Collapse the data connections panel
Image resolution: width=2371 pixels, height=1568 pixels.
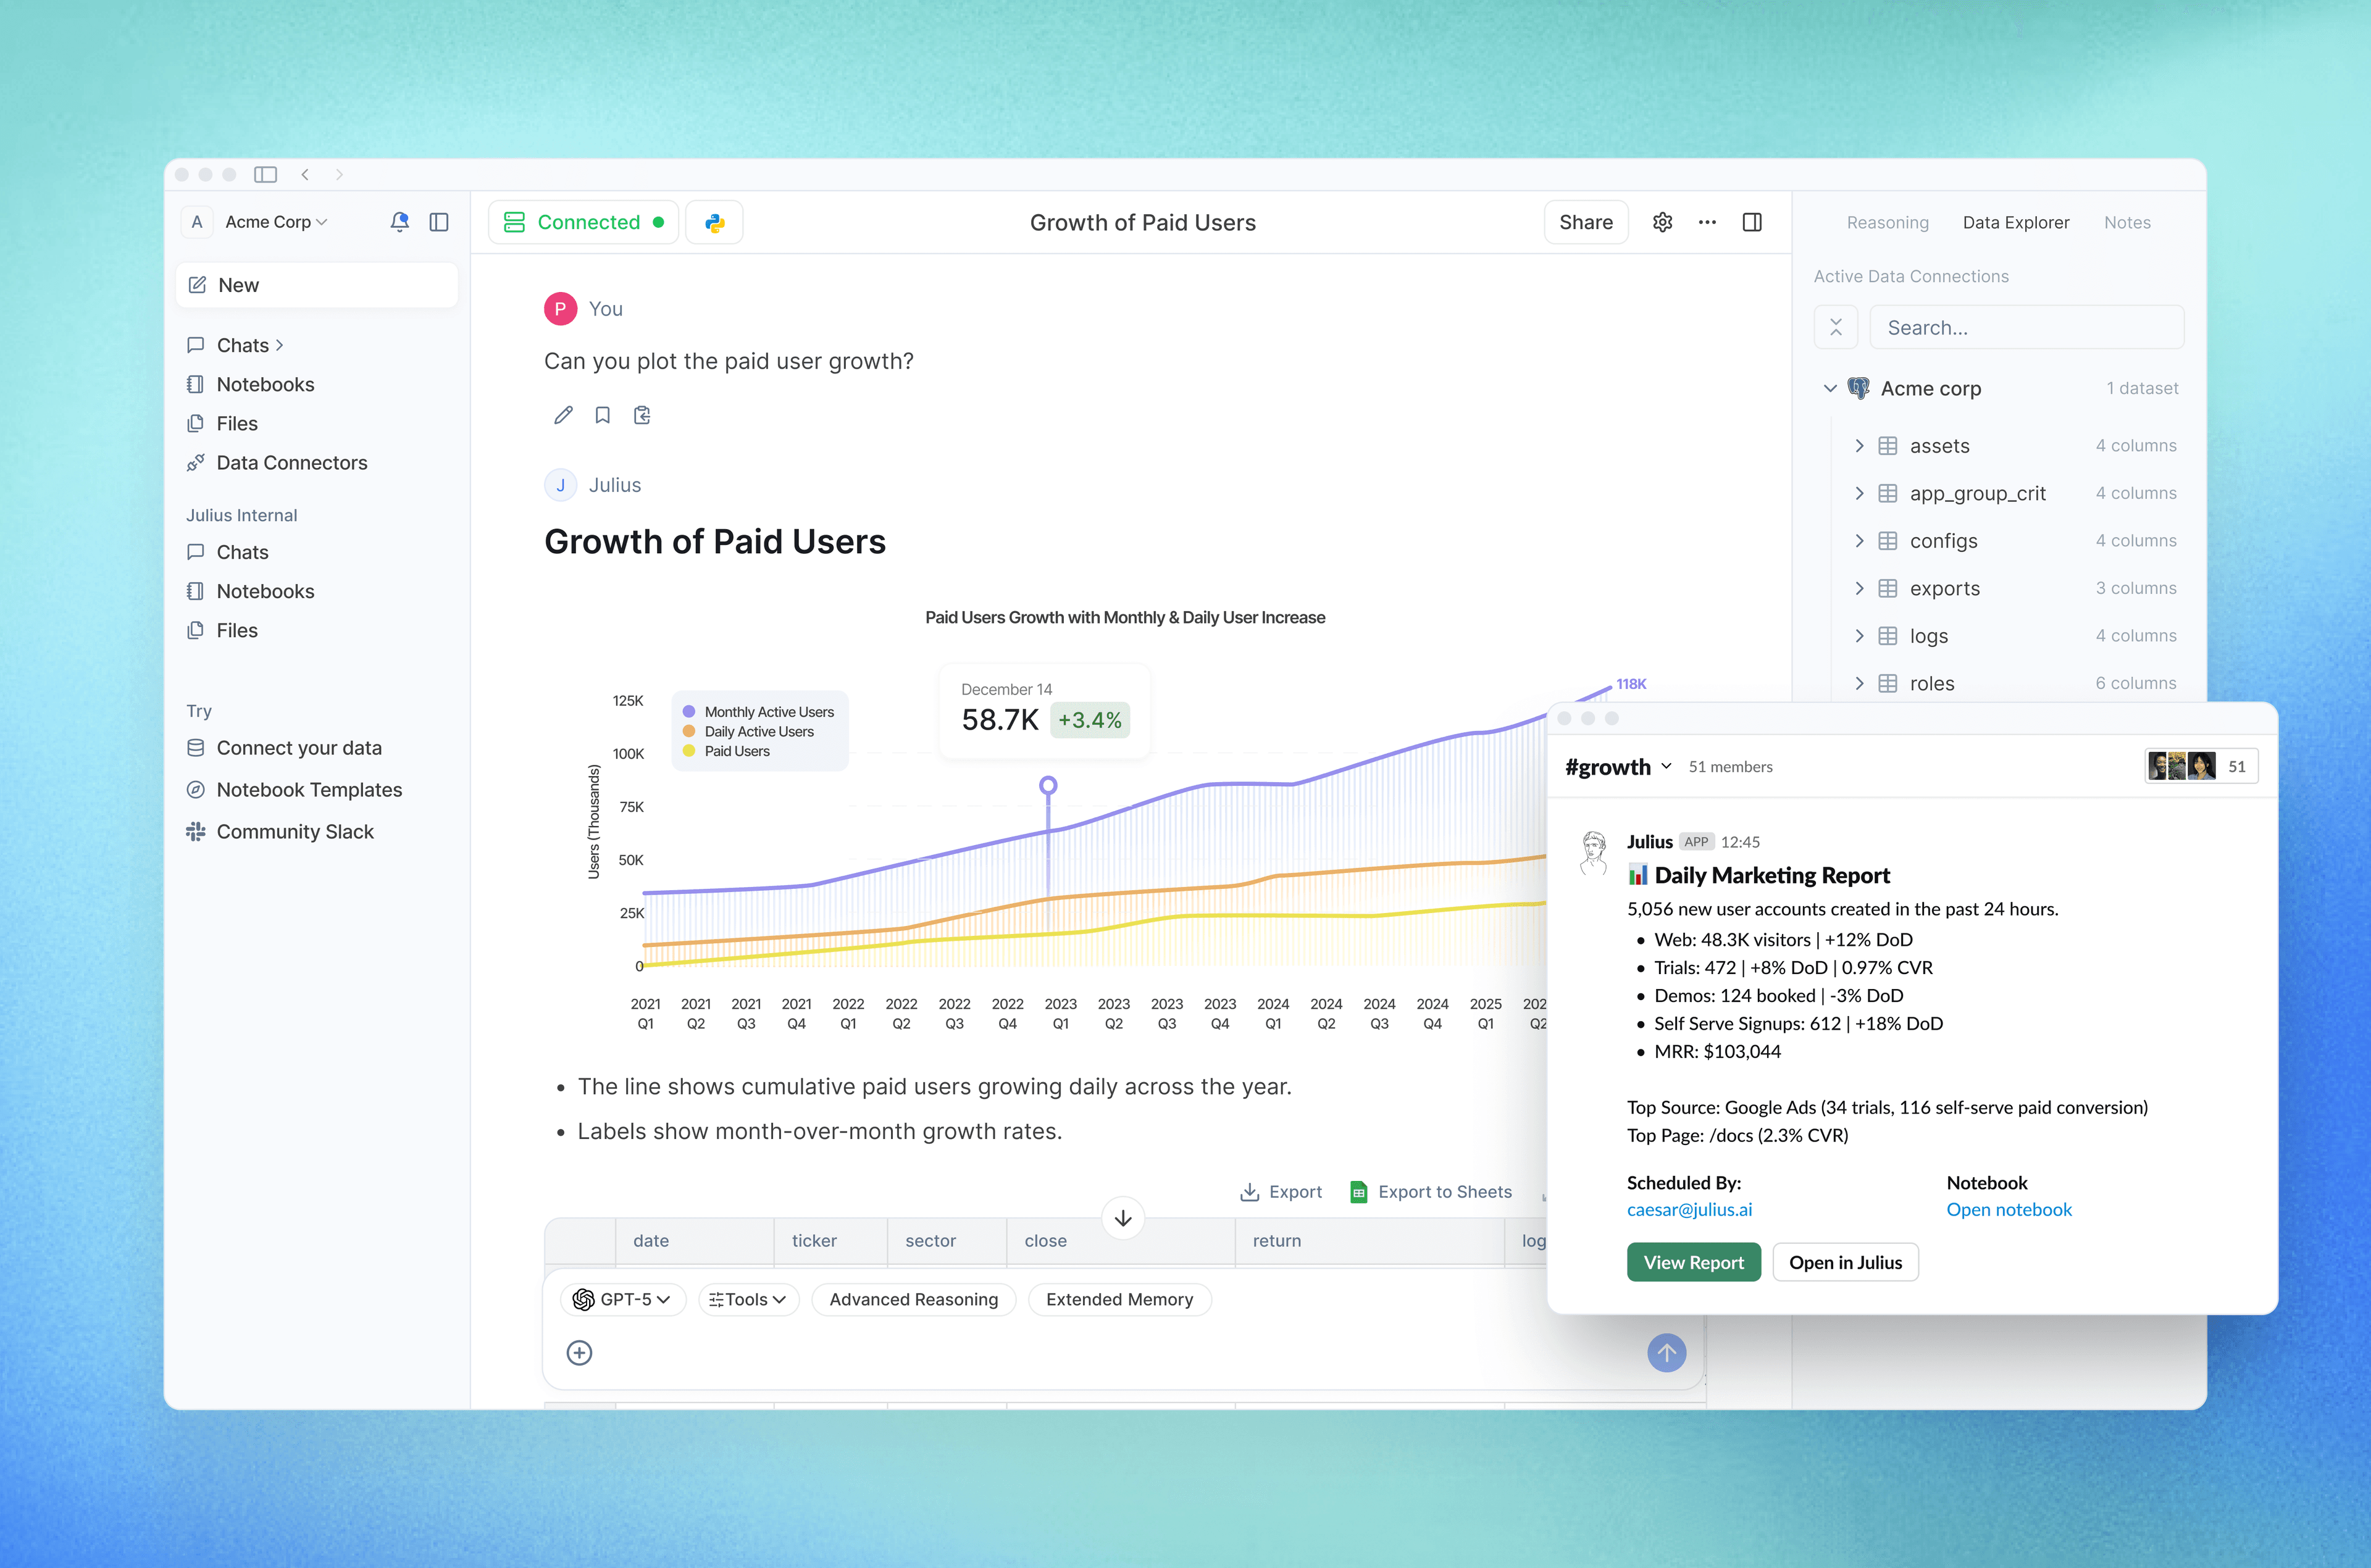[x=1836, y=326]
